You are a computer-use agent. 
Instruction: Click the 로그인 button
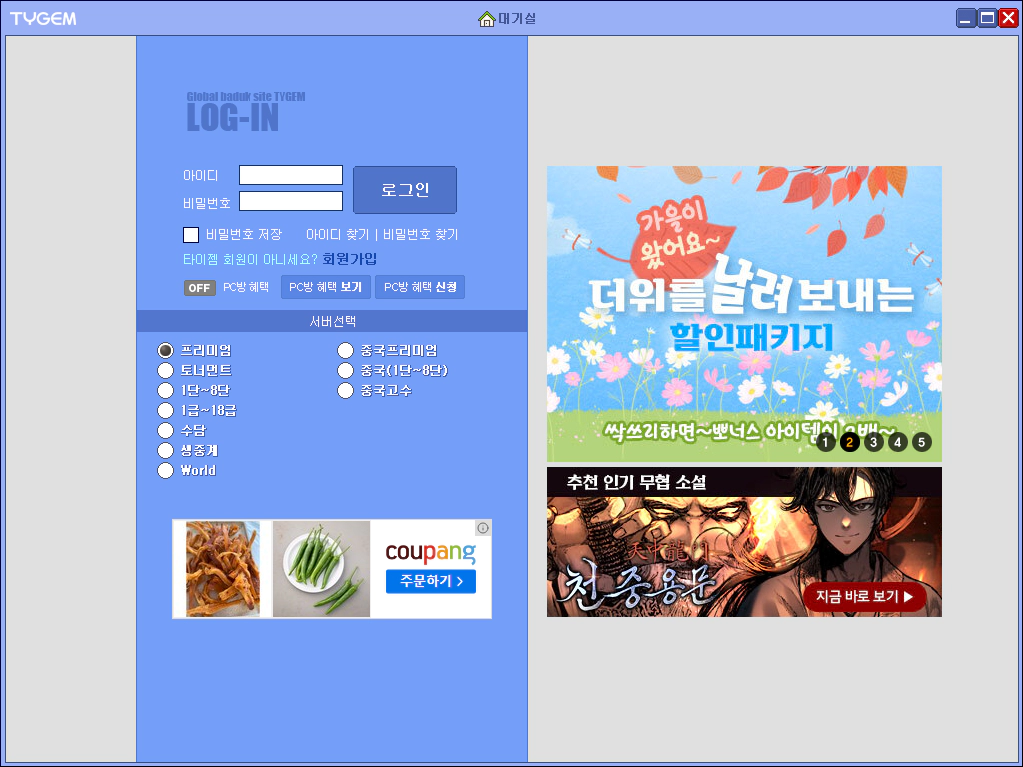tap(404, 189)
